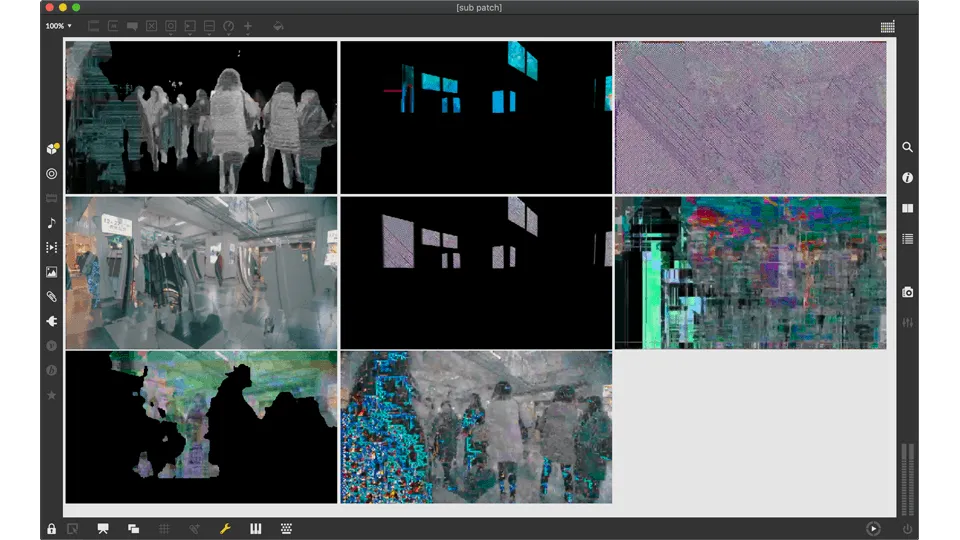Open the paint bucket format palette

(278, 26)
